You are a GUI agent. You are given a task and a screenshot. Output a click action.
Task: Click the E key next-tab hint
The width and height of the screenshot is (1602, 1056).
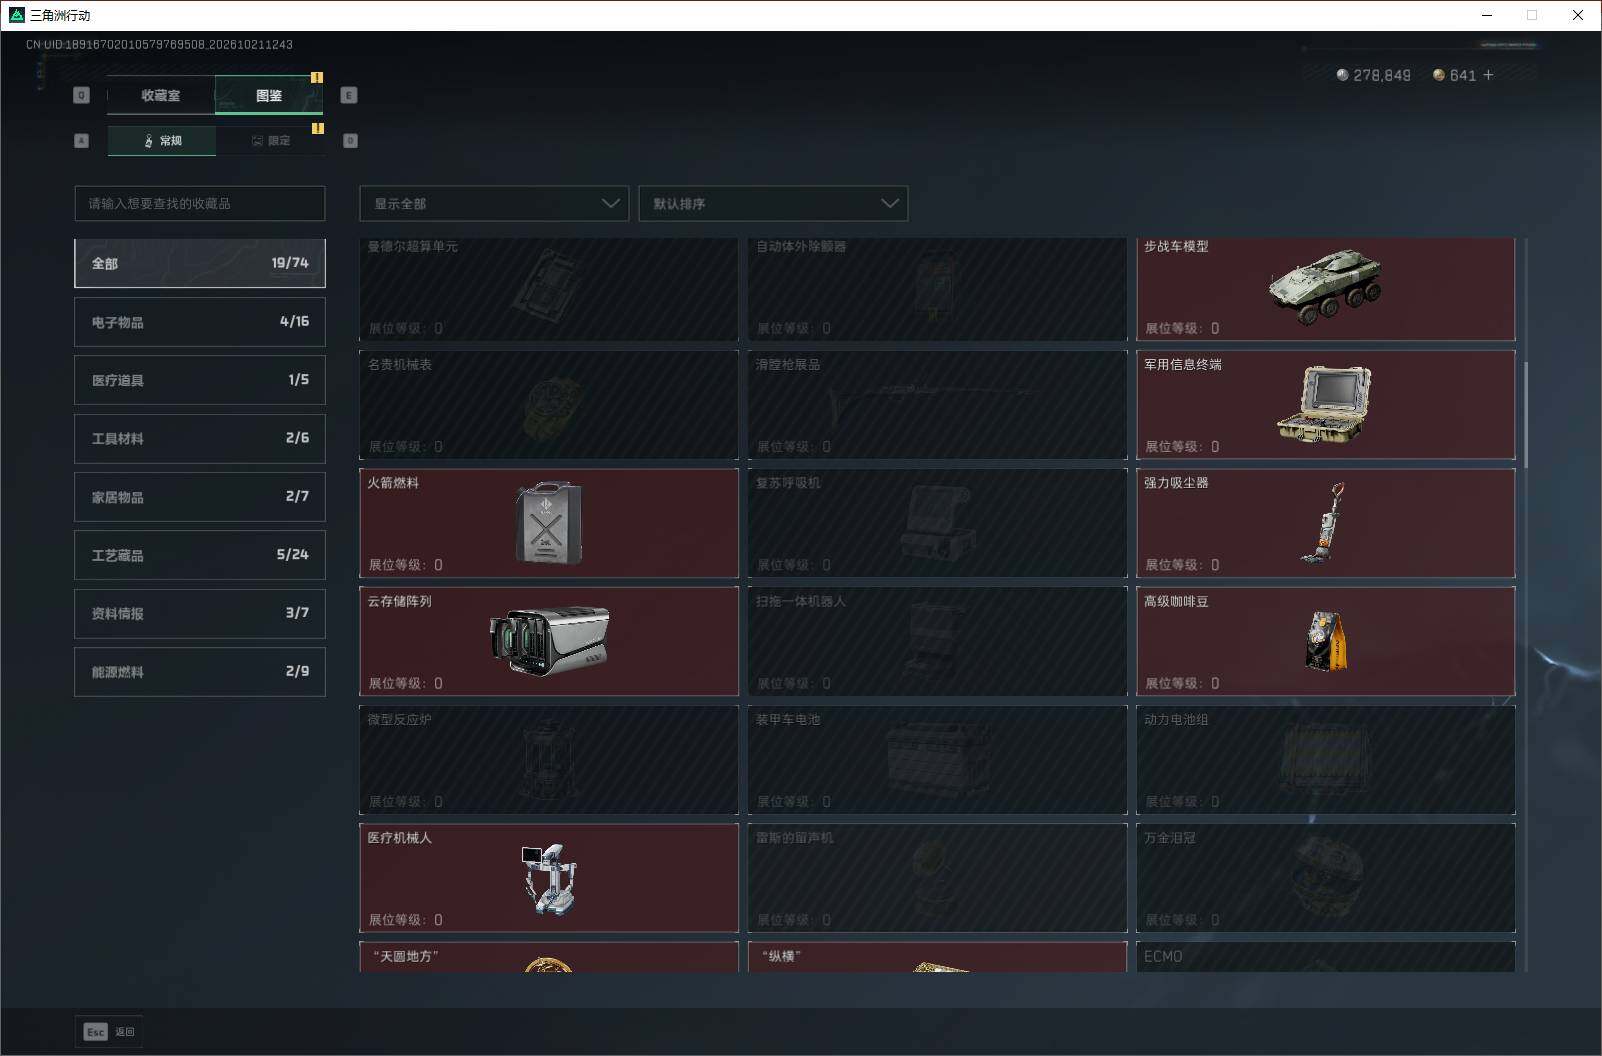click(349, 95)
